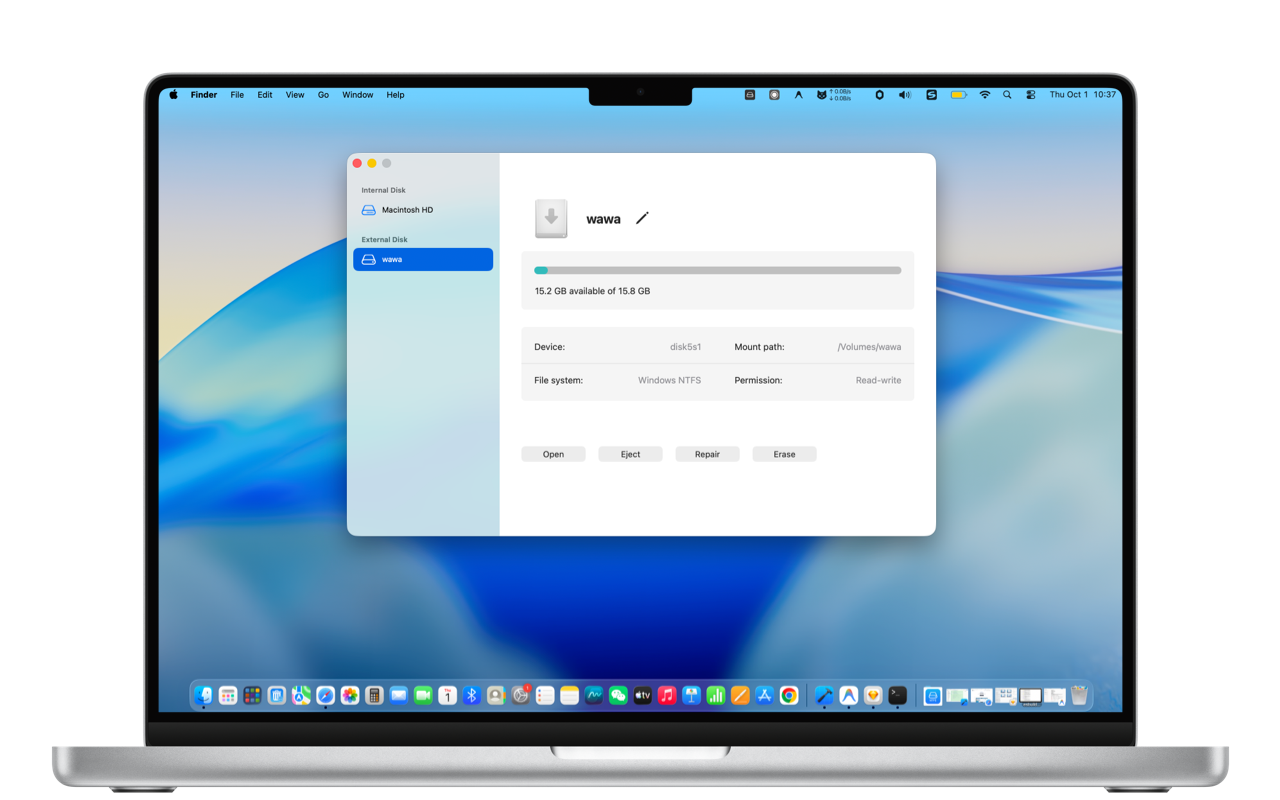Viewport: 1280px width, 800px height.
Task: Open Photos from the dock
Action: 350,696
